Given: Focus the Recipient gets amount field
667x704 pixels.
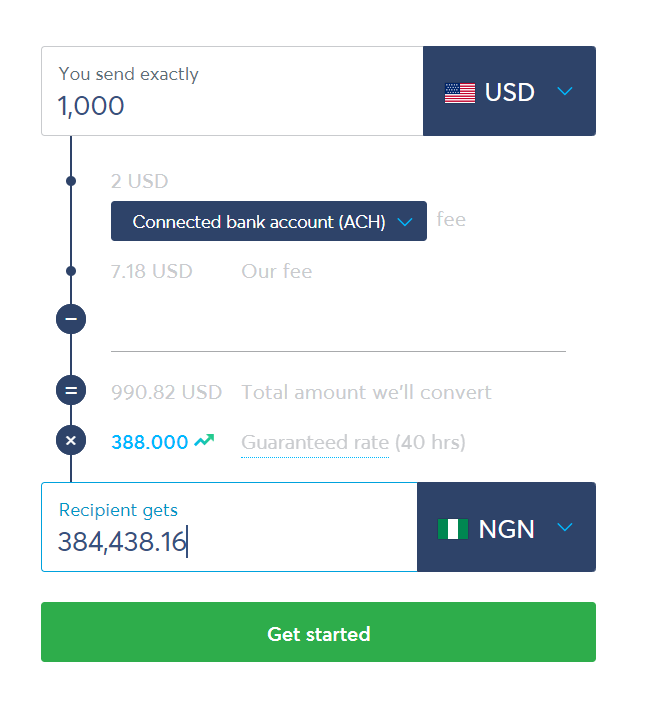Looking at the screenshot, I should pyautogui.click(x=228, y=540).
